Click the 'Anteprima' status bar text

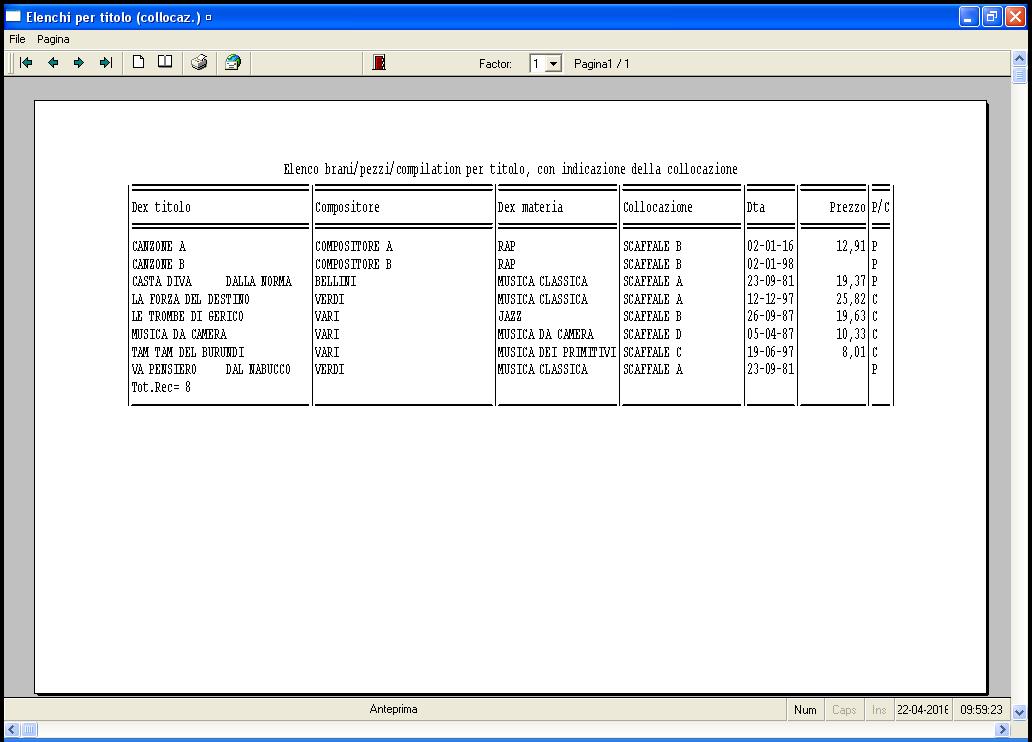click(x=394, y=709)
